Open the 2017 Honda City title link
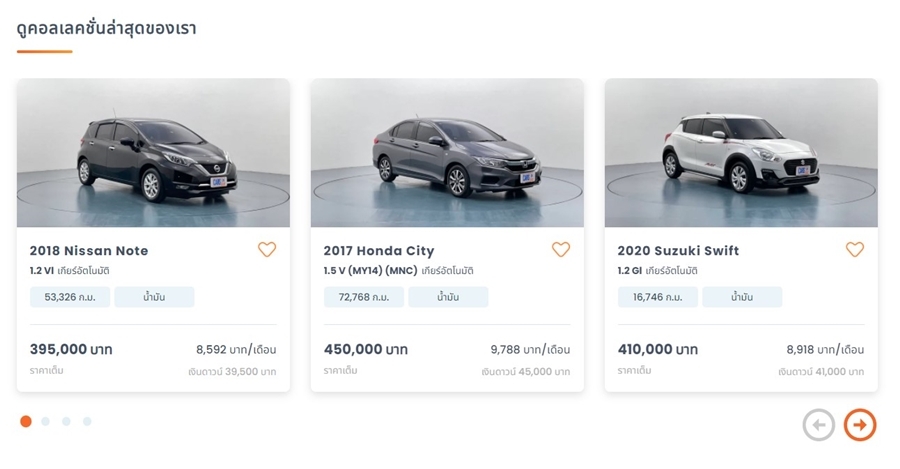 pyautogui.click(x=379, y=251)
